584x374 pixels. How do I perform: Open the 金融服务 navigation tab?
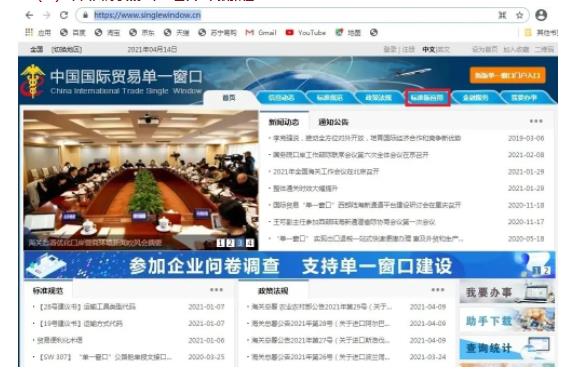click(475, 98)
